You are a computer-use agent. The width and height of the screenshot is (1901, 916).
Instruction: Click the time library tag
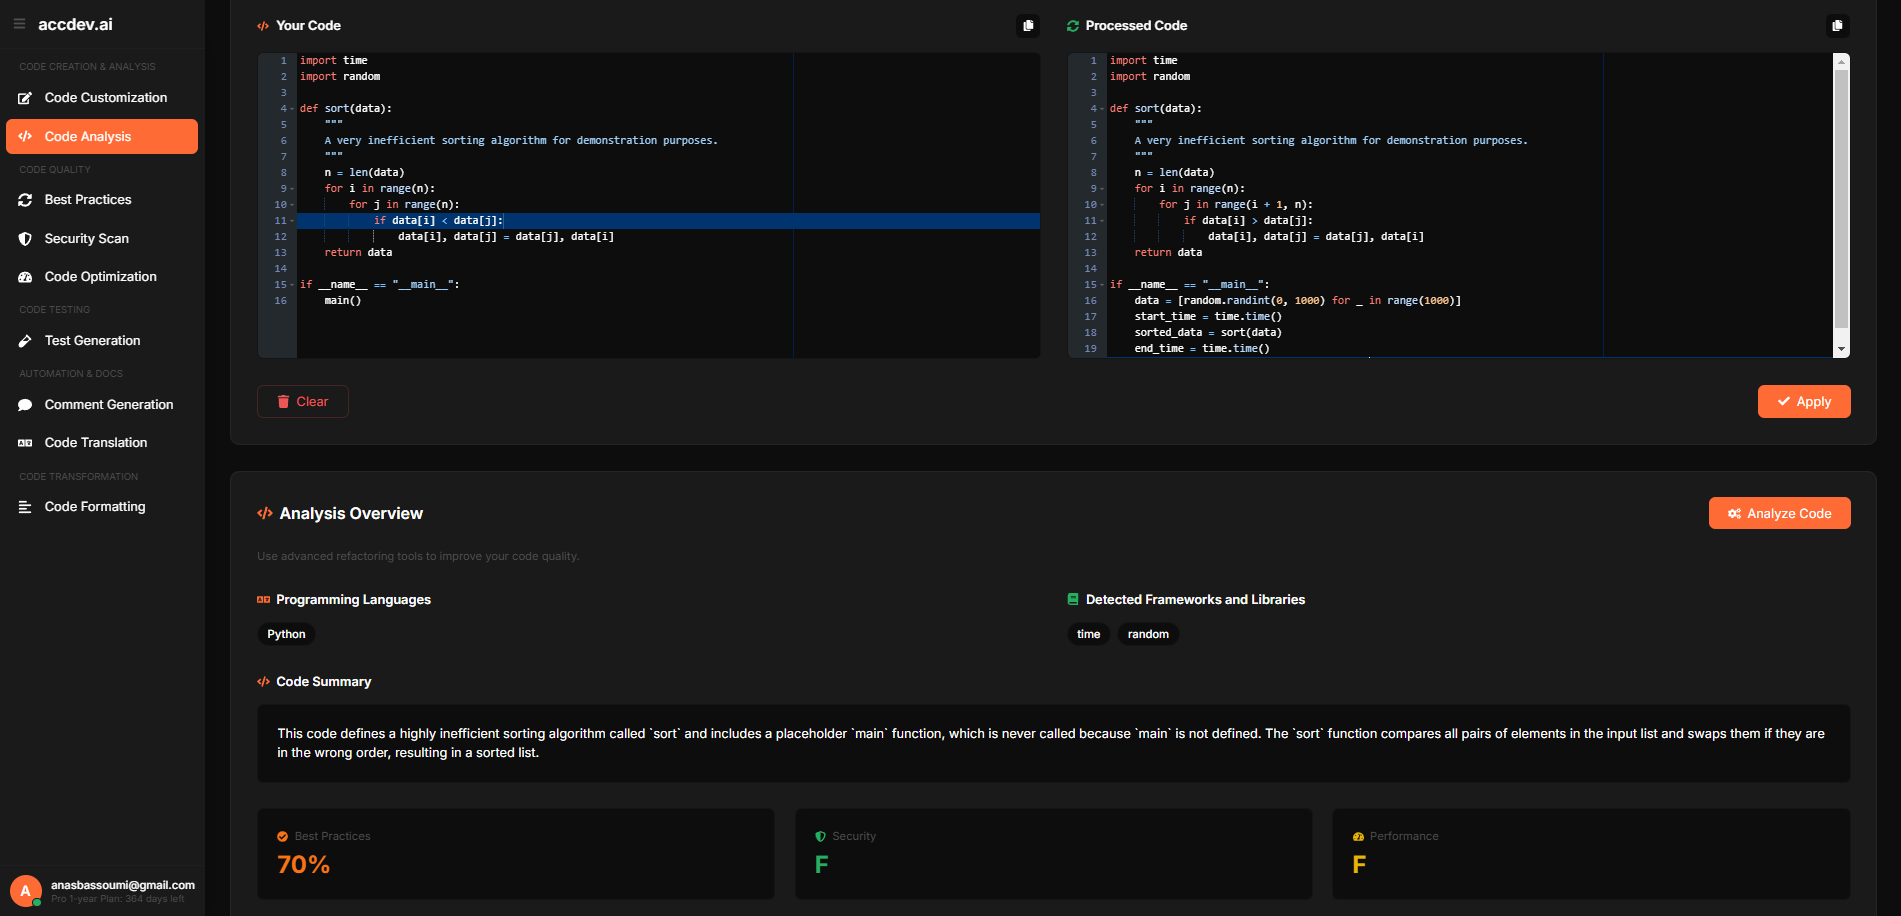pos(1088,635)
